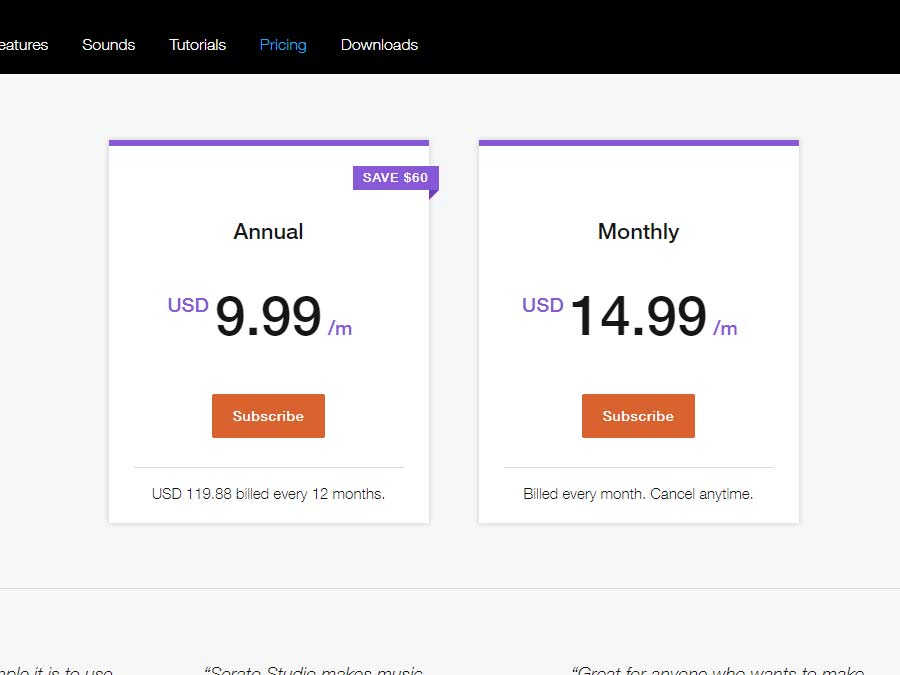The width and height of the screenshot is (900, 675).
Task: Click the 14.99 price figure
Action: (x=638, y=317)
